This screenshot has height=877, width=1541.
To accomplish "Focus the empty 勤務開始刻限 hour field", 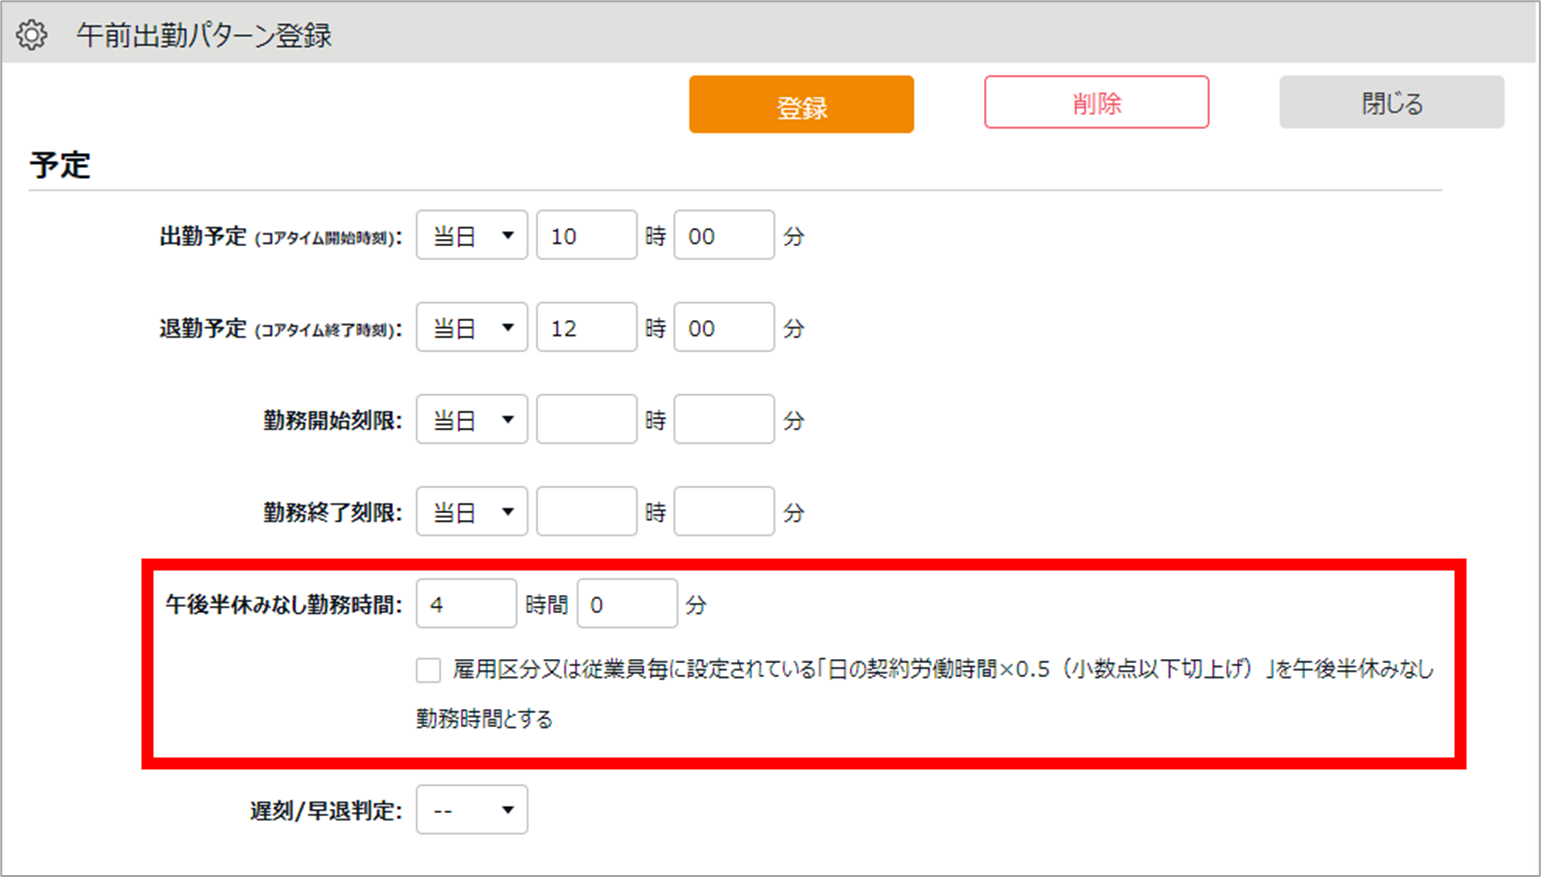I will click(586, 420).
